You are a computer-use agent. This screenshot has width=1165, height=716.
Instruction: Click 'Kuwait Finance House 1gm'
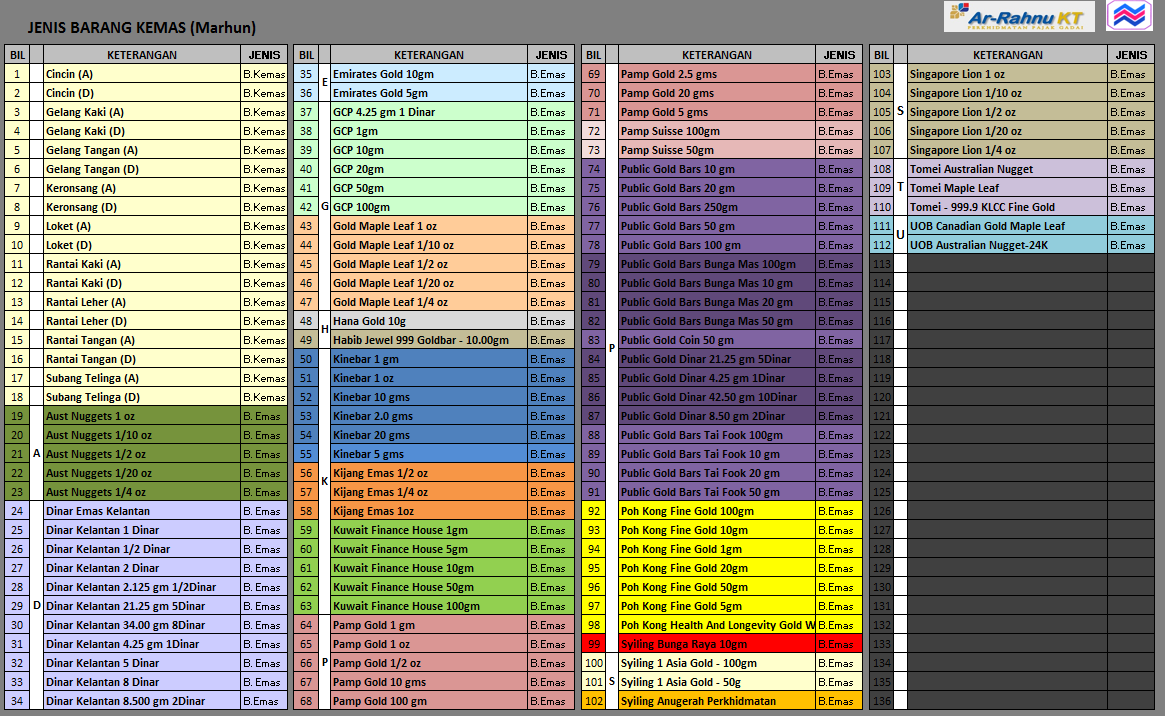pos(429,530)
